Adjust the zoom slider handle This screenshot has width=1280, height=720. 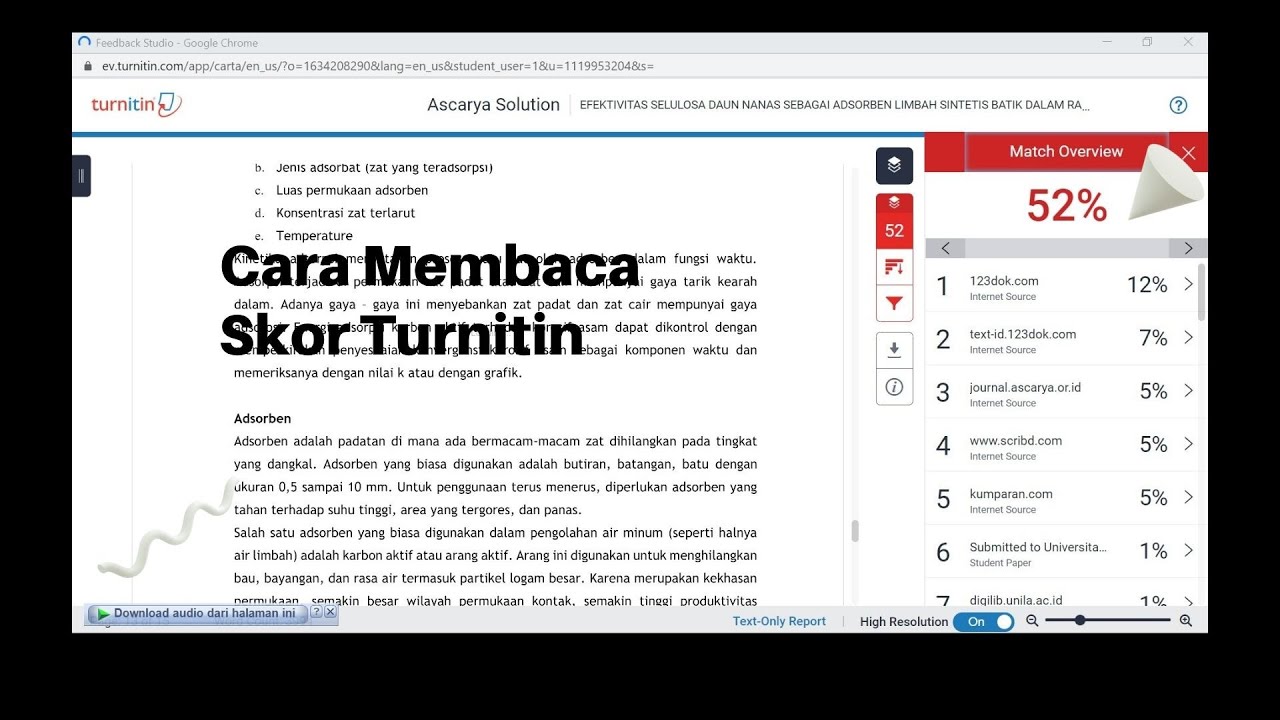(x=1080, y=621)
